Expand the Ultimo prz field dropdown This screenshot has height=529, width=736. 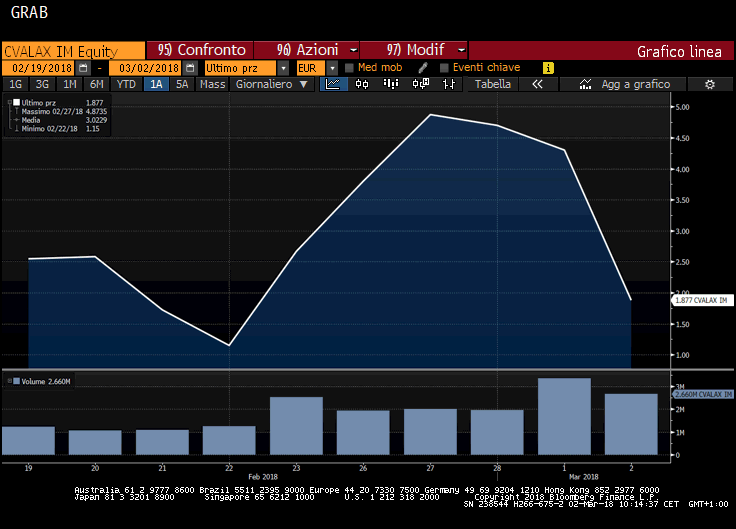coord(284,68)
